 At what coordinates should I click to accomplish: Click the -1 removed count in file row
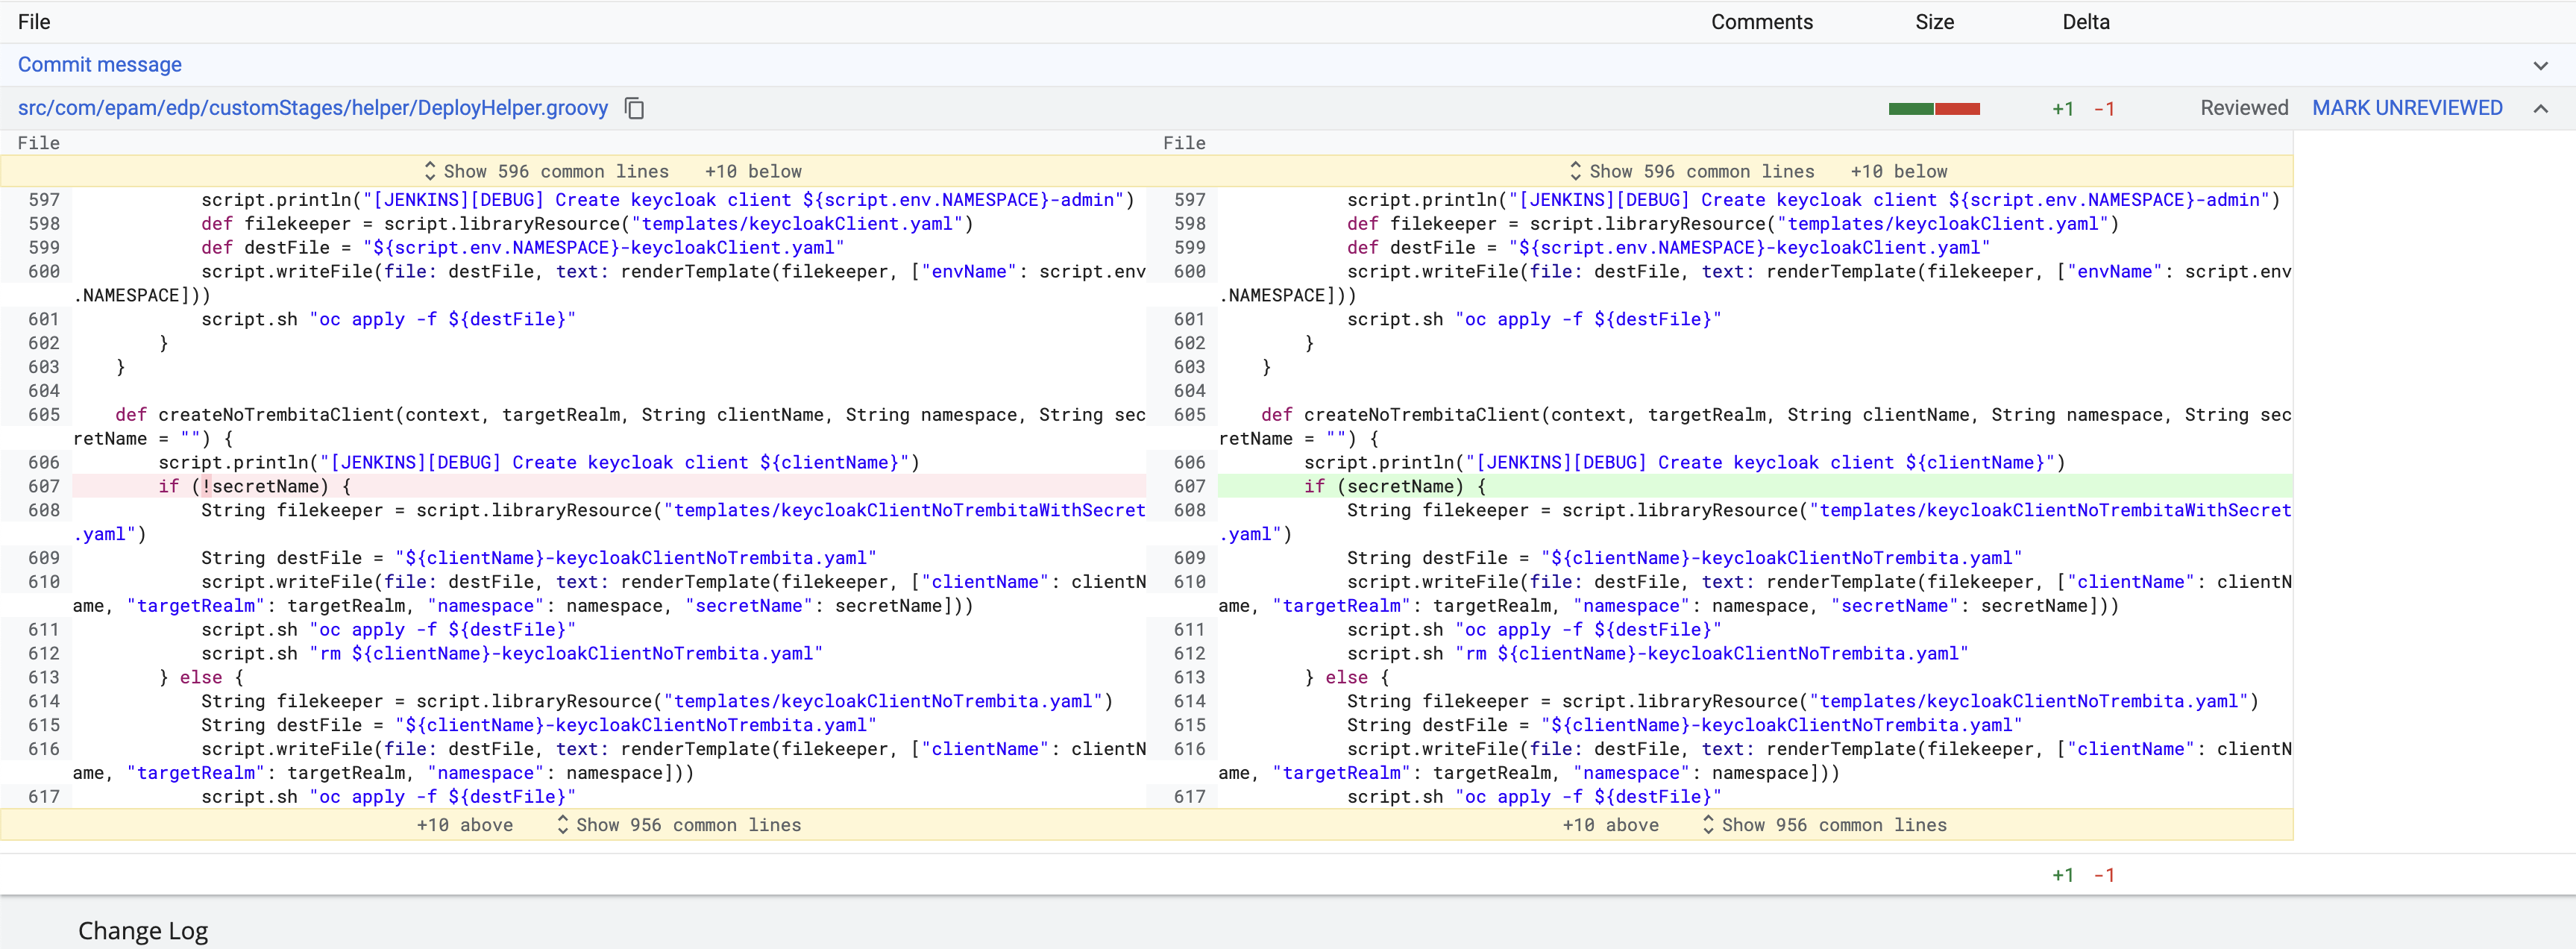[2104, 109]
